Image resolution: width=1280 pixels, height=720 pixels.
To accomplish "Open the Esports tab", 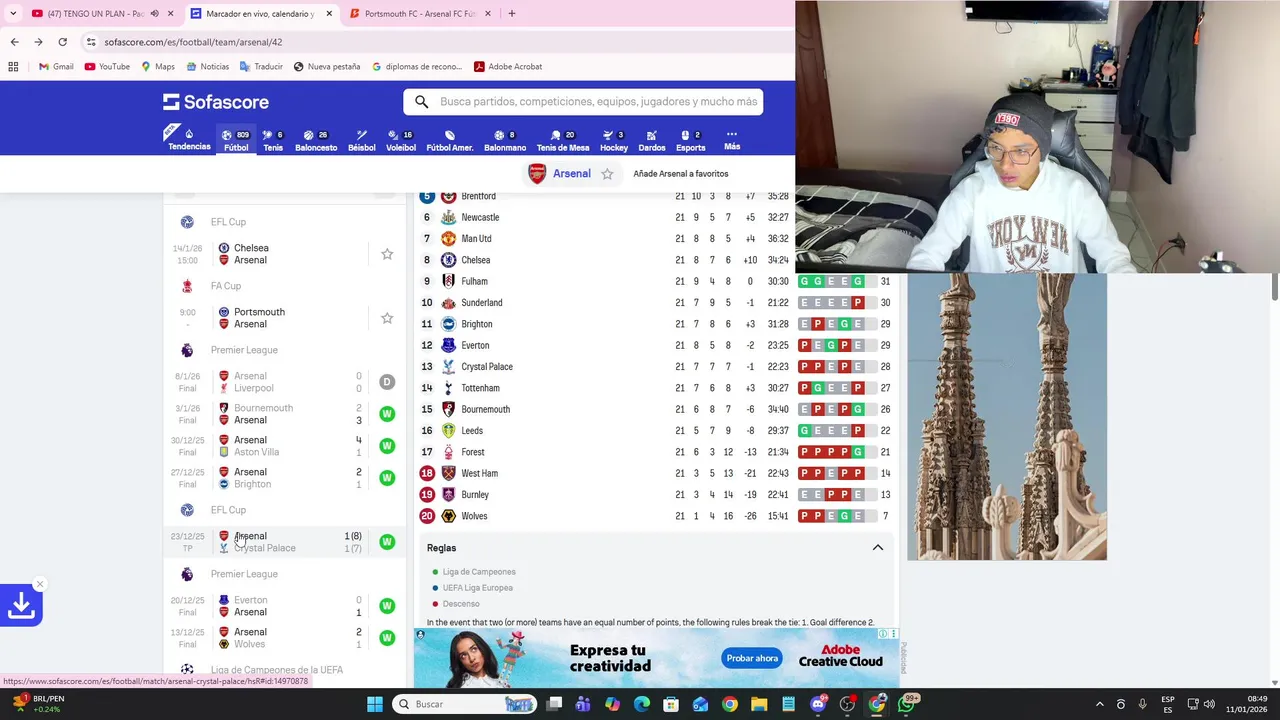I will (x=691, y=140).
